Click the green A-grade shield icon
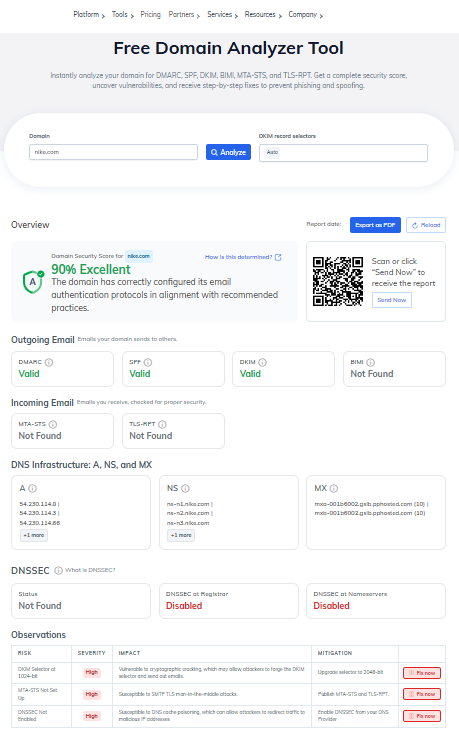Image resolution: width=459 pixels, height=730 pixels. (x=33, y=282)
